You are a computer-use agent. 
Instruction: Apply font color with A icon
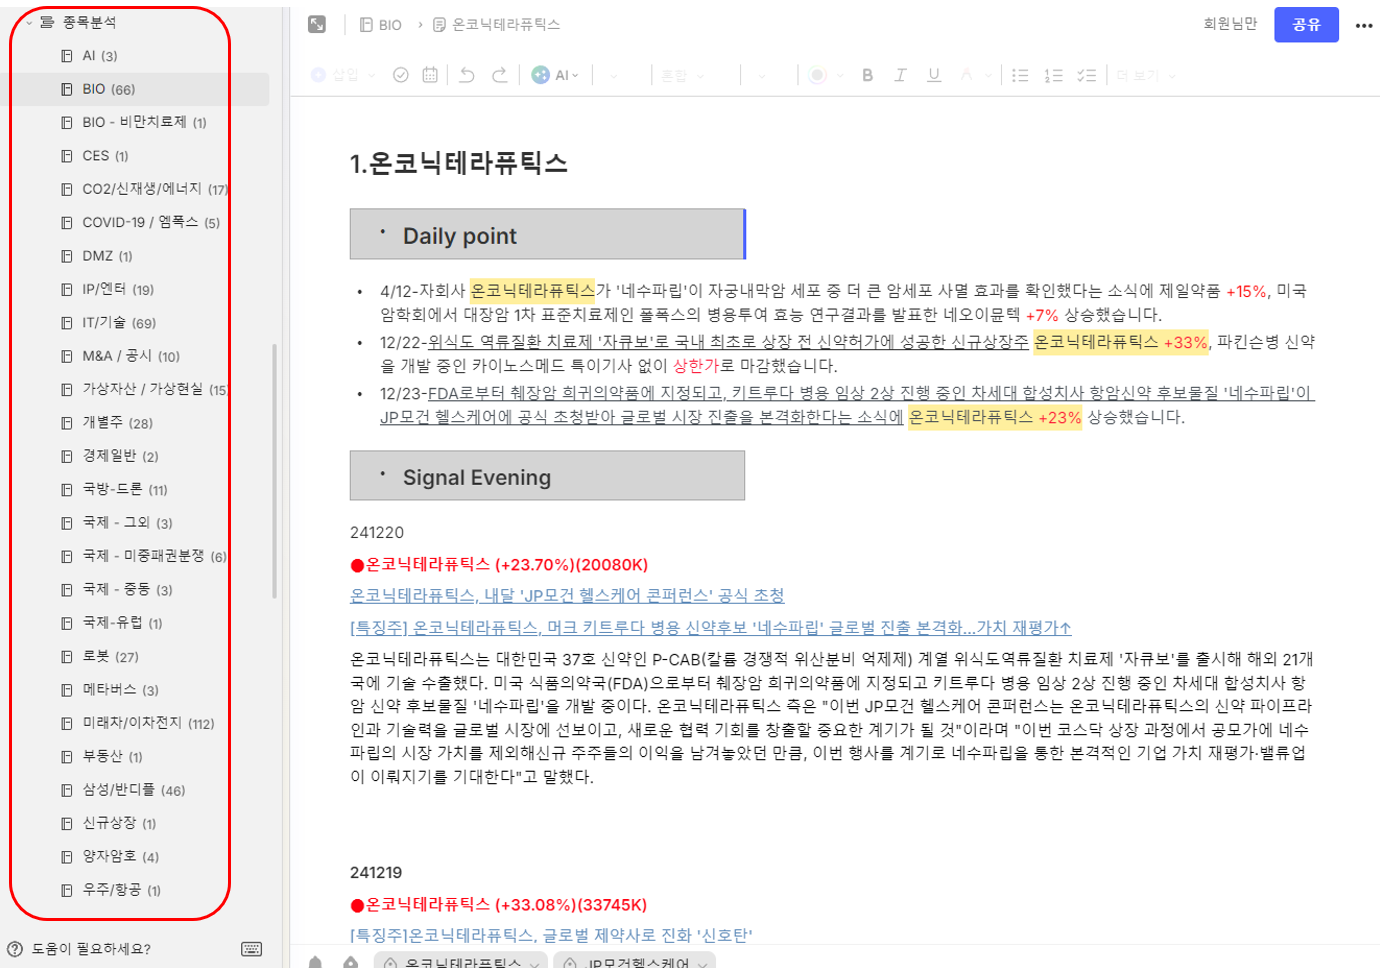coord(966,75)
